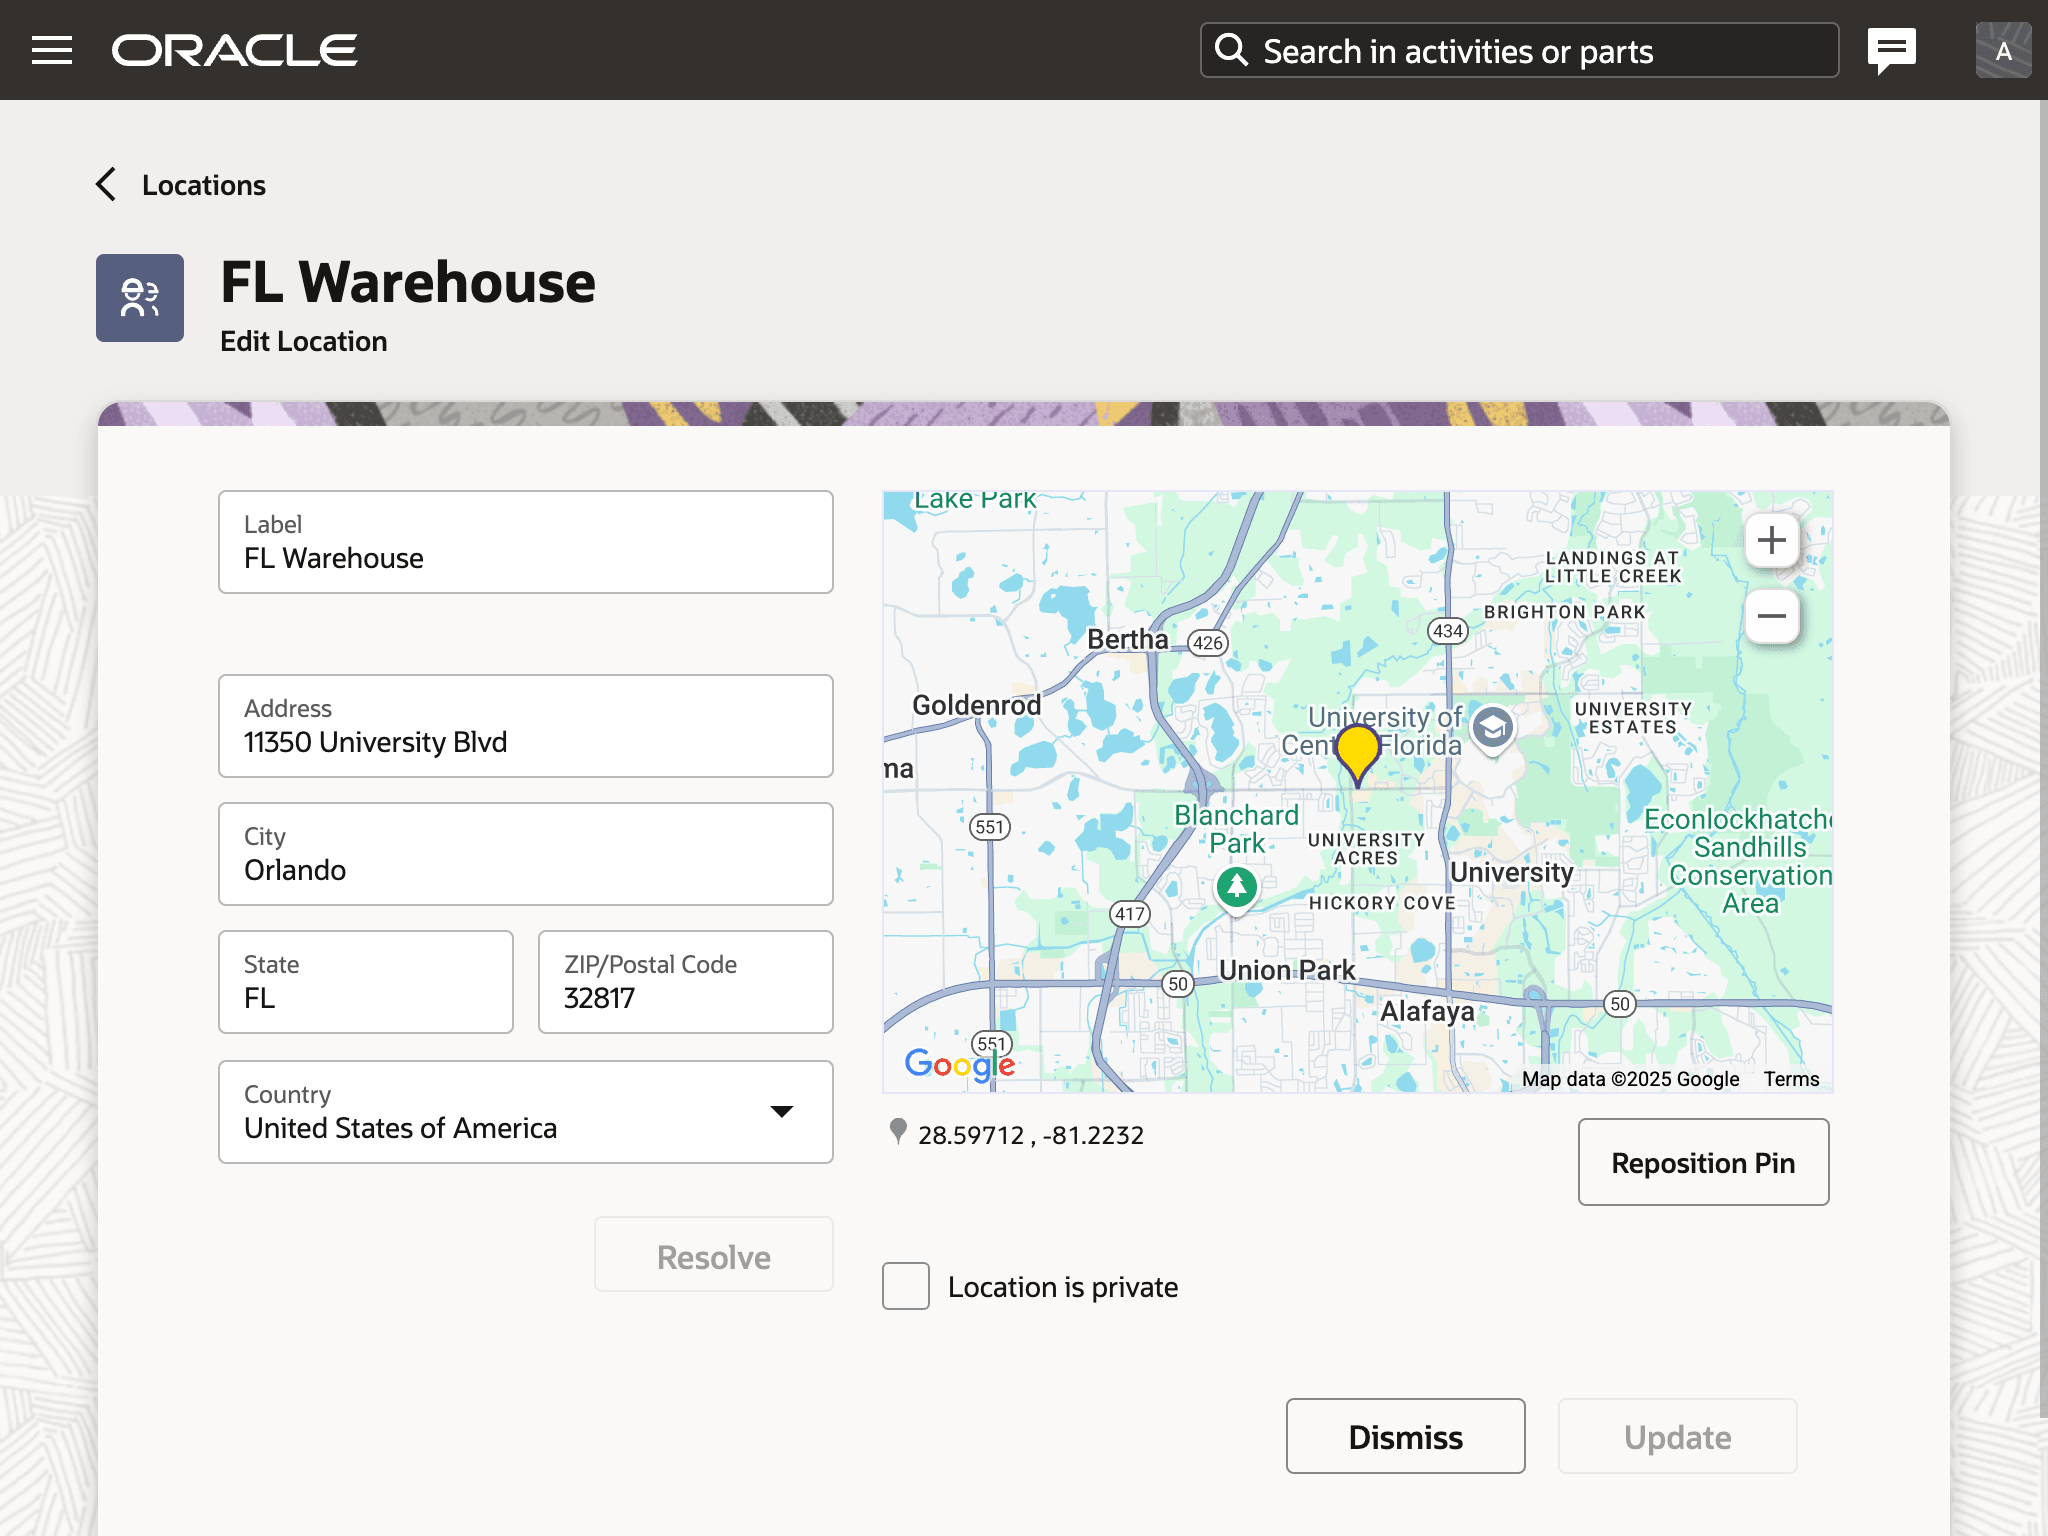Click the Update button

(1677, 1436)
